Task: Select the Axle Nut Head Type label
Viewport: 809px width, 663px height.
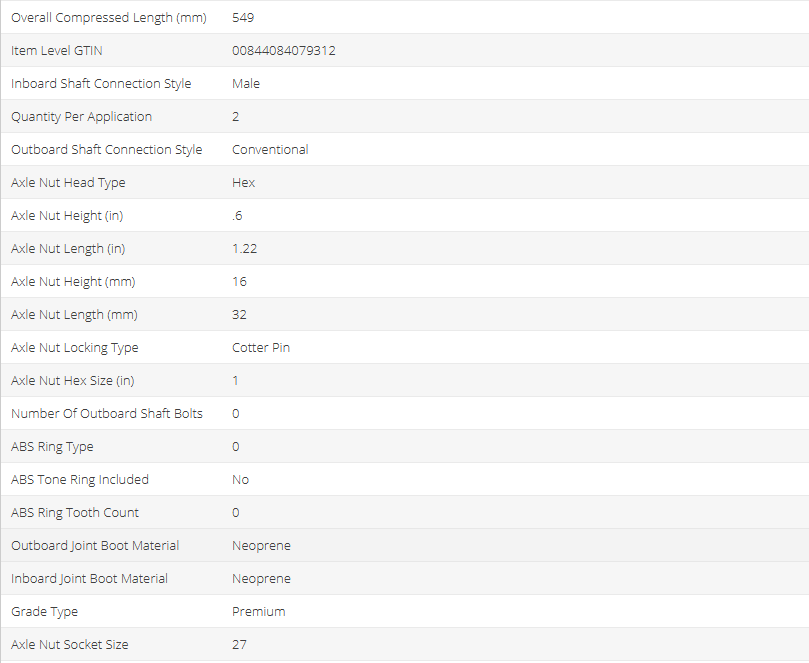Action: pos(68,183)
